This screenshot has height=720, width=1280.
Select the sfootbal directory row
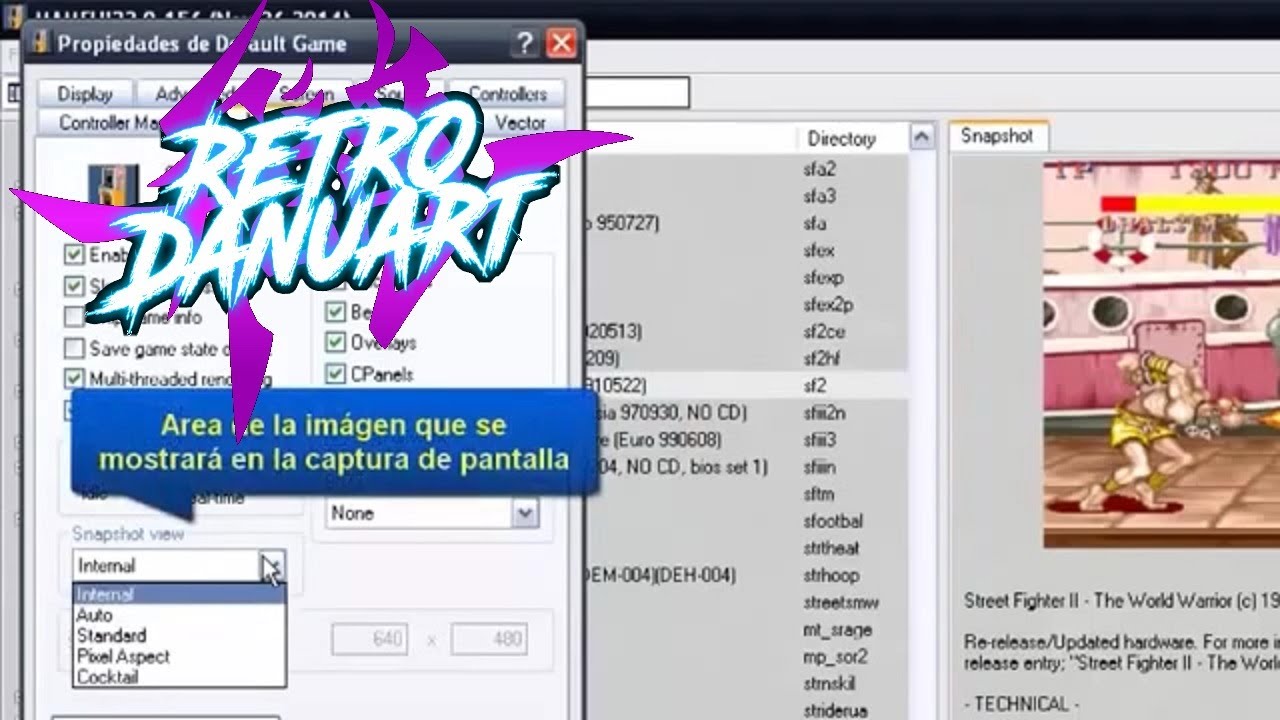point(832,521)
